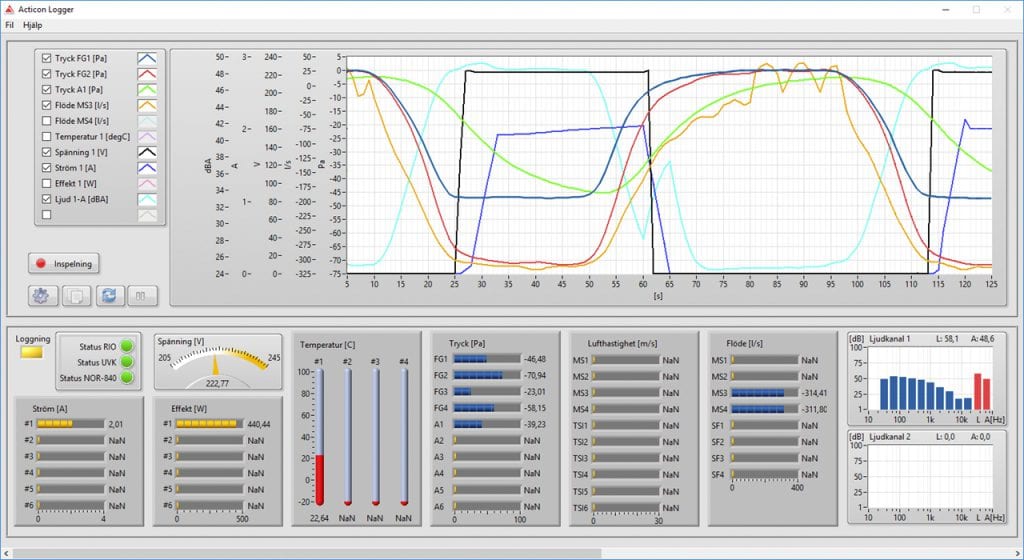Click the blue Tryck FG1 line swatch
The image size is (1024, 560).
pos(147,58)
